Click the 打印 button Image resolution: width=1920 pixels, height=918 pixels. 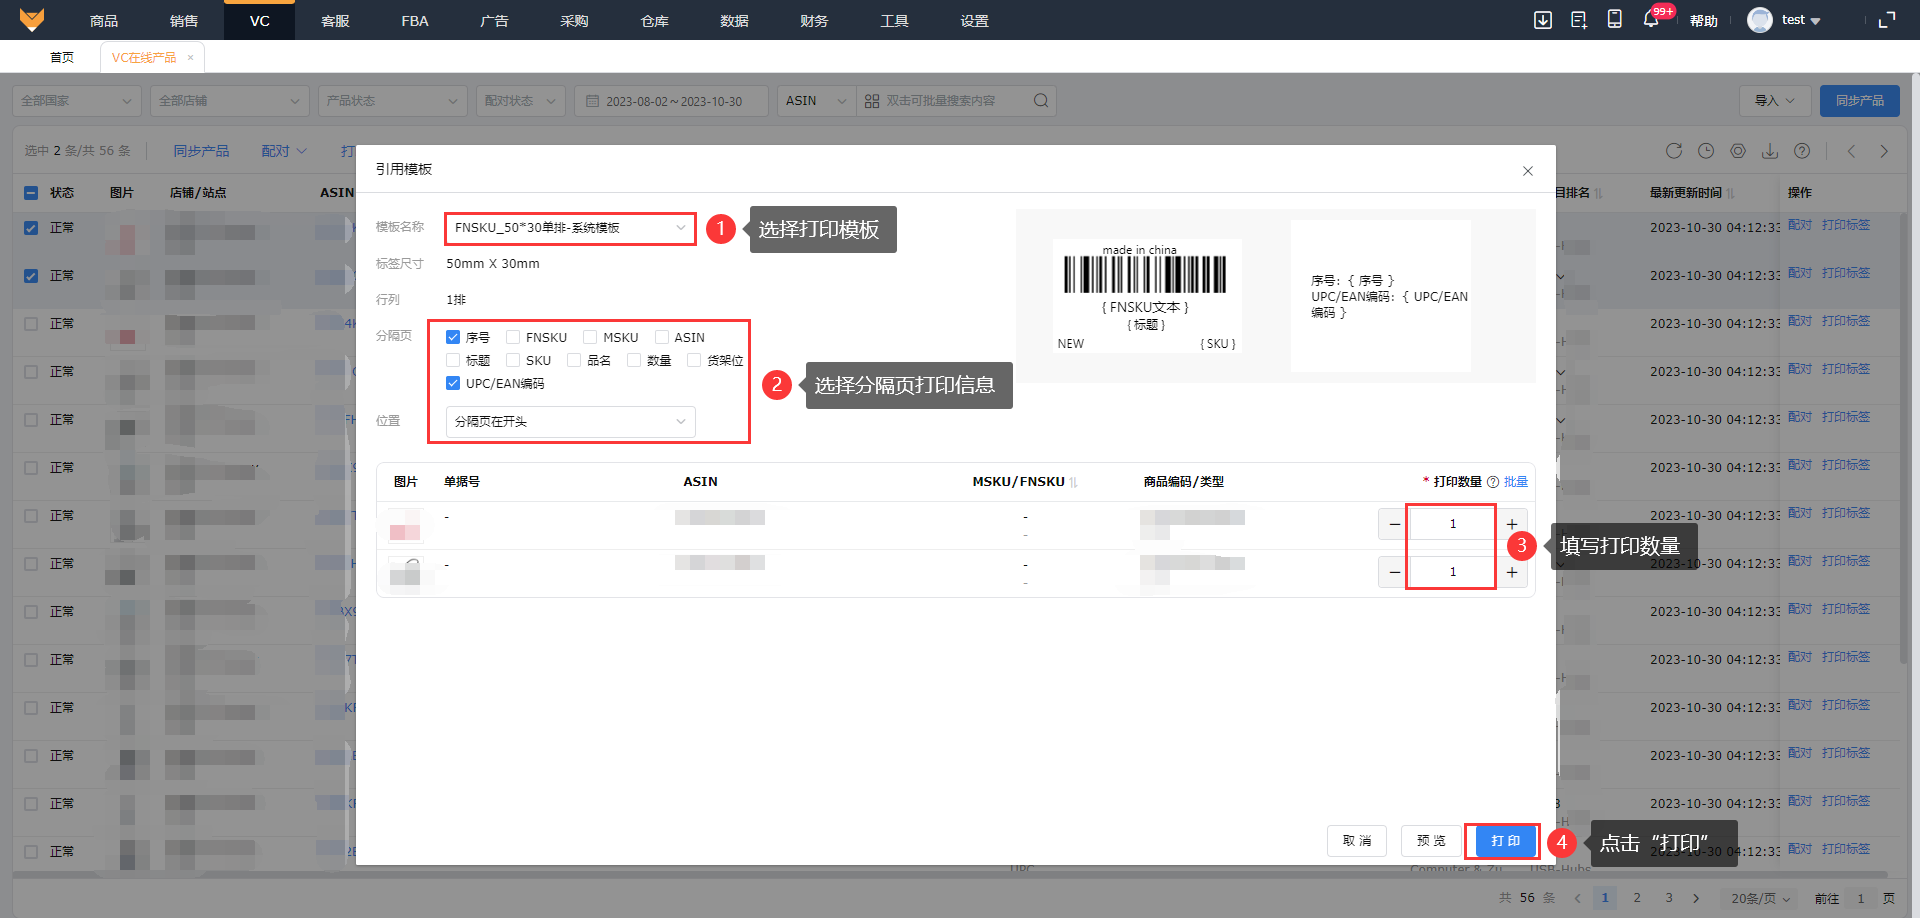click(1505, 841)
